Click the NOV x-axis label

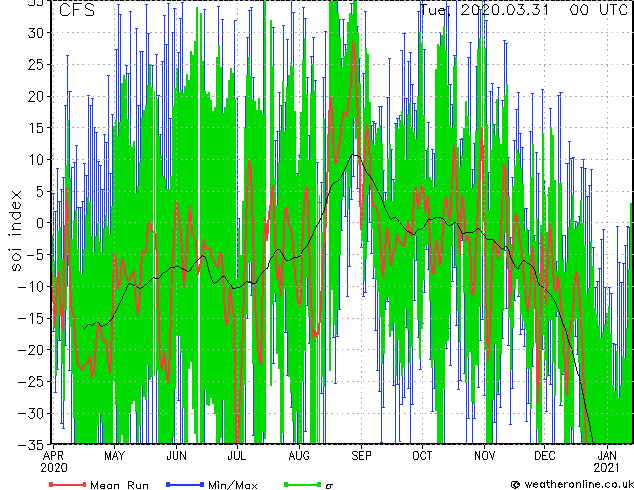484,456
